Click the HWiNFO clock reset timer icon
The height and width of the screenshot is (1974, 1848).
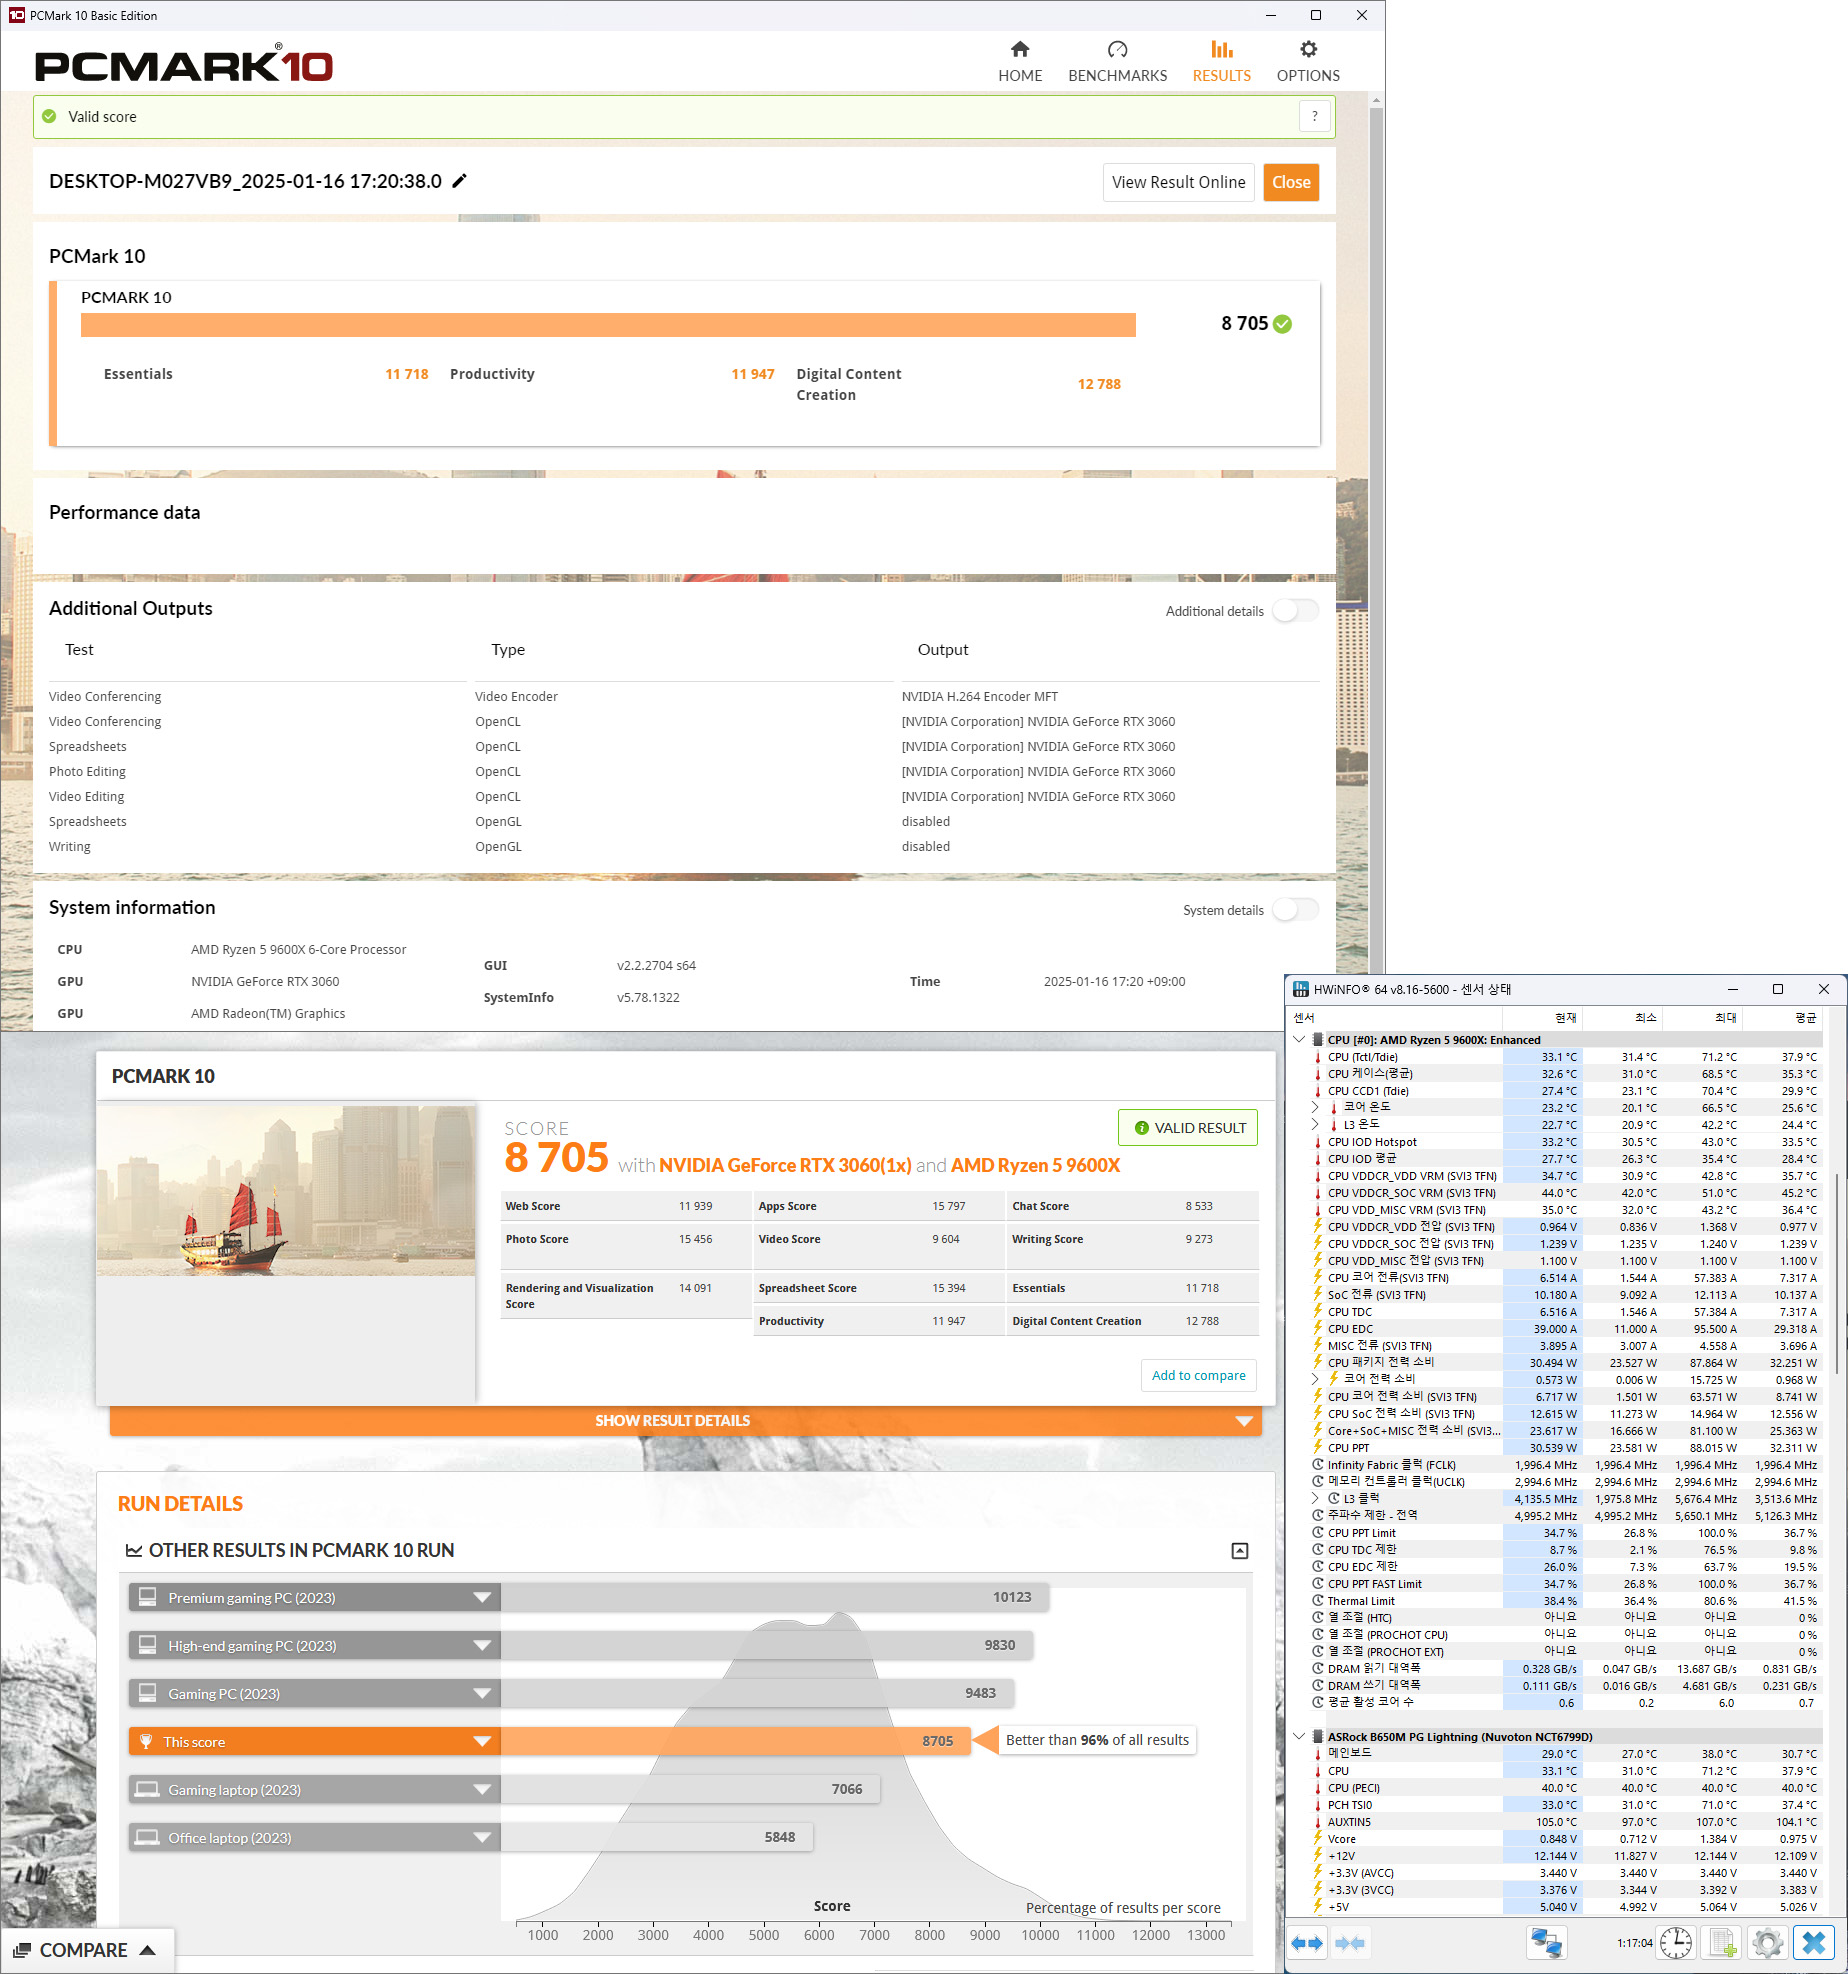1676,1943
